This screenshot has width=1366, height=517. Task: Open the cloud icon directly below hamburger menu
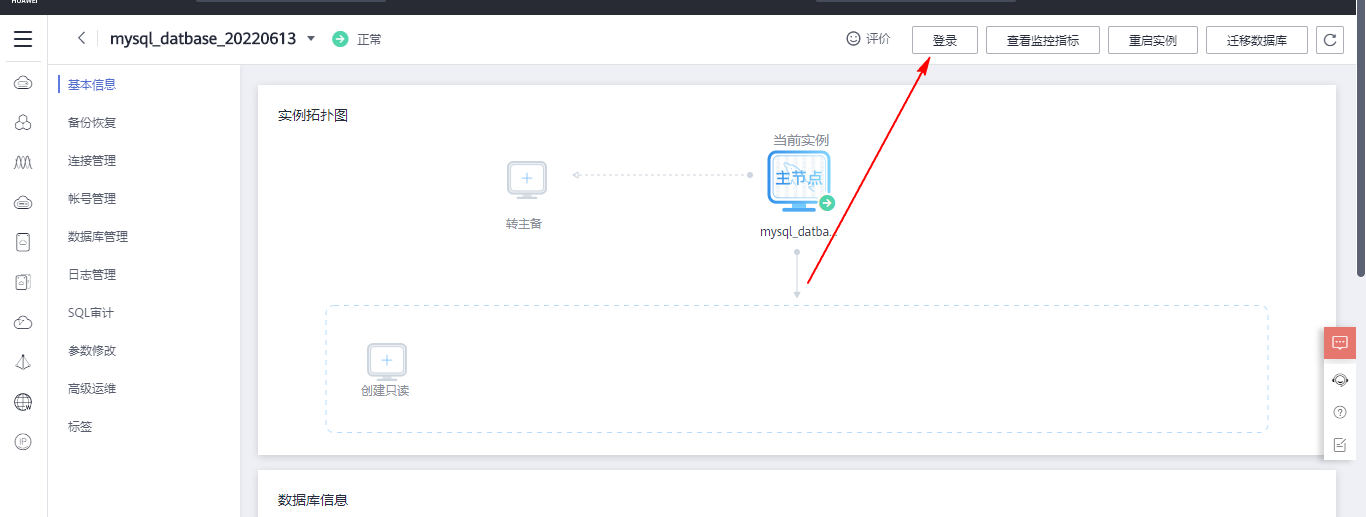(23, 82)
